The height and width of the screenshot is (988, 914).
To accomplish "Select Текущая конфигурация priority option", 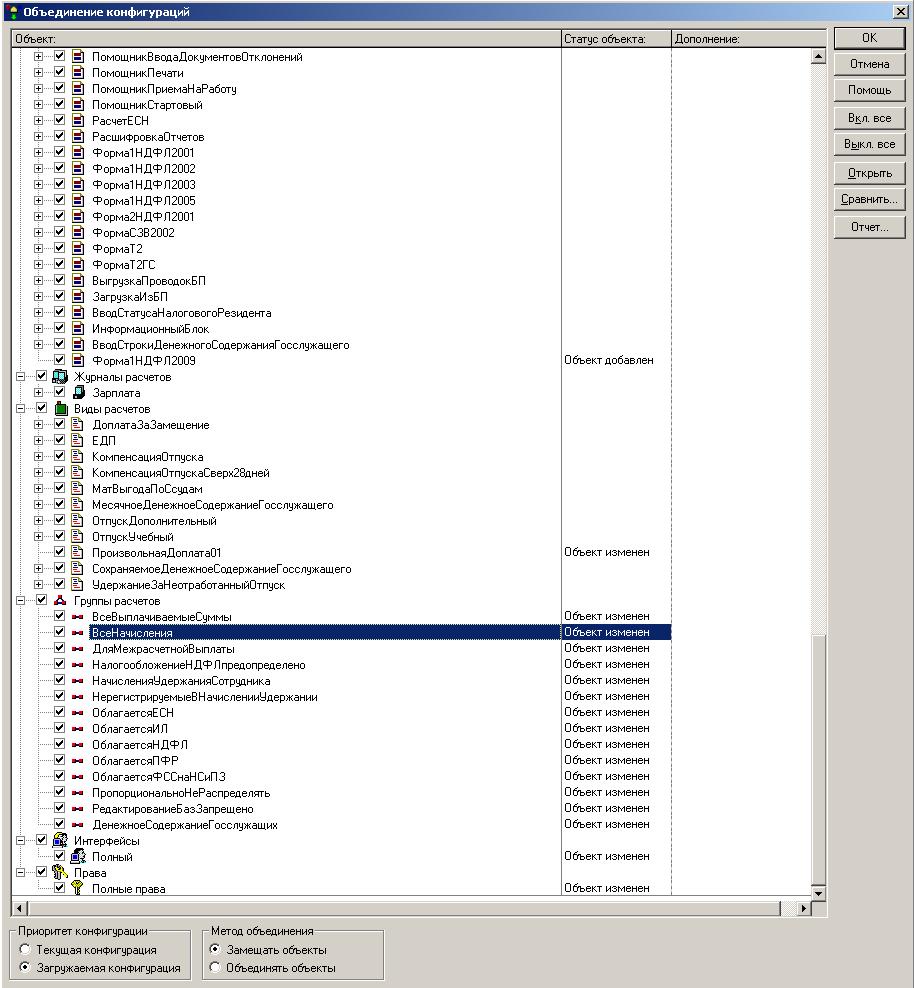I will [x=25, y=949].
